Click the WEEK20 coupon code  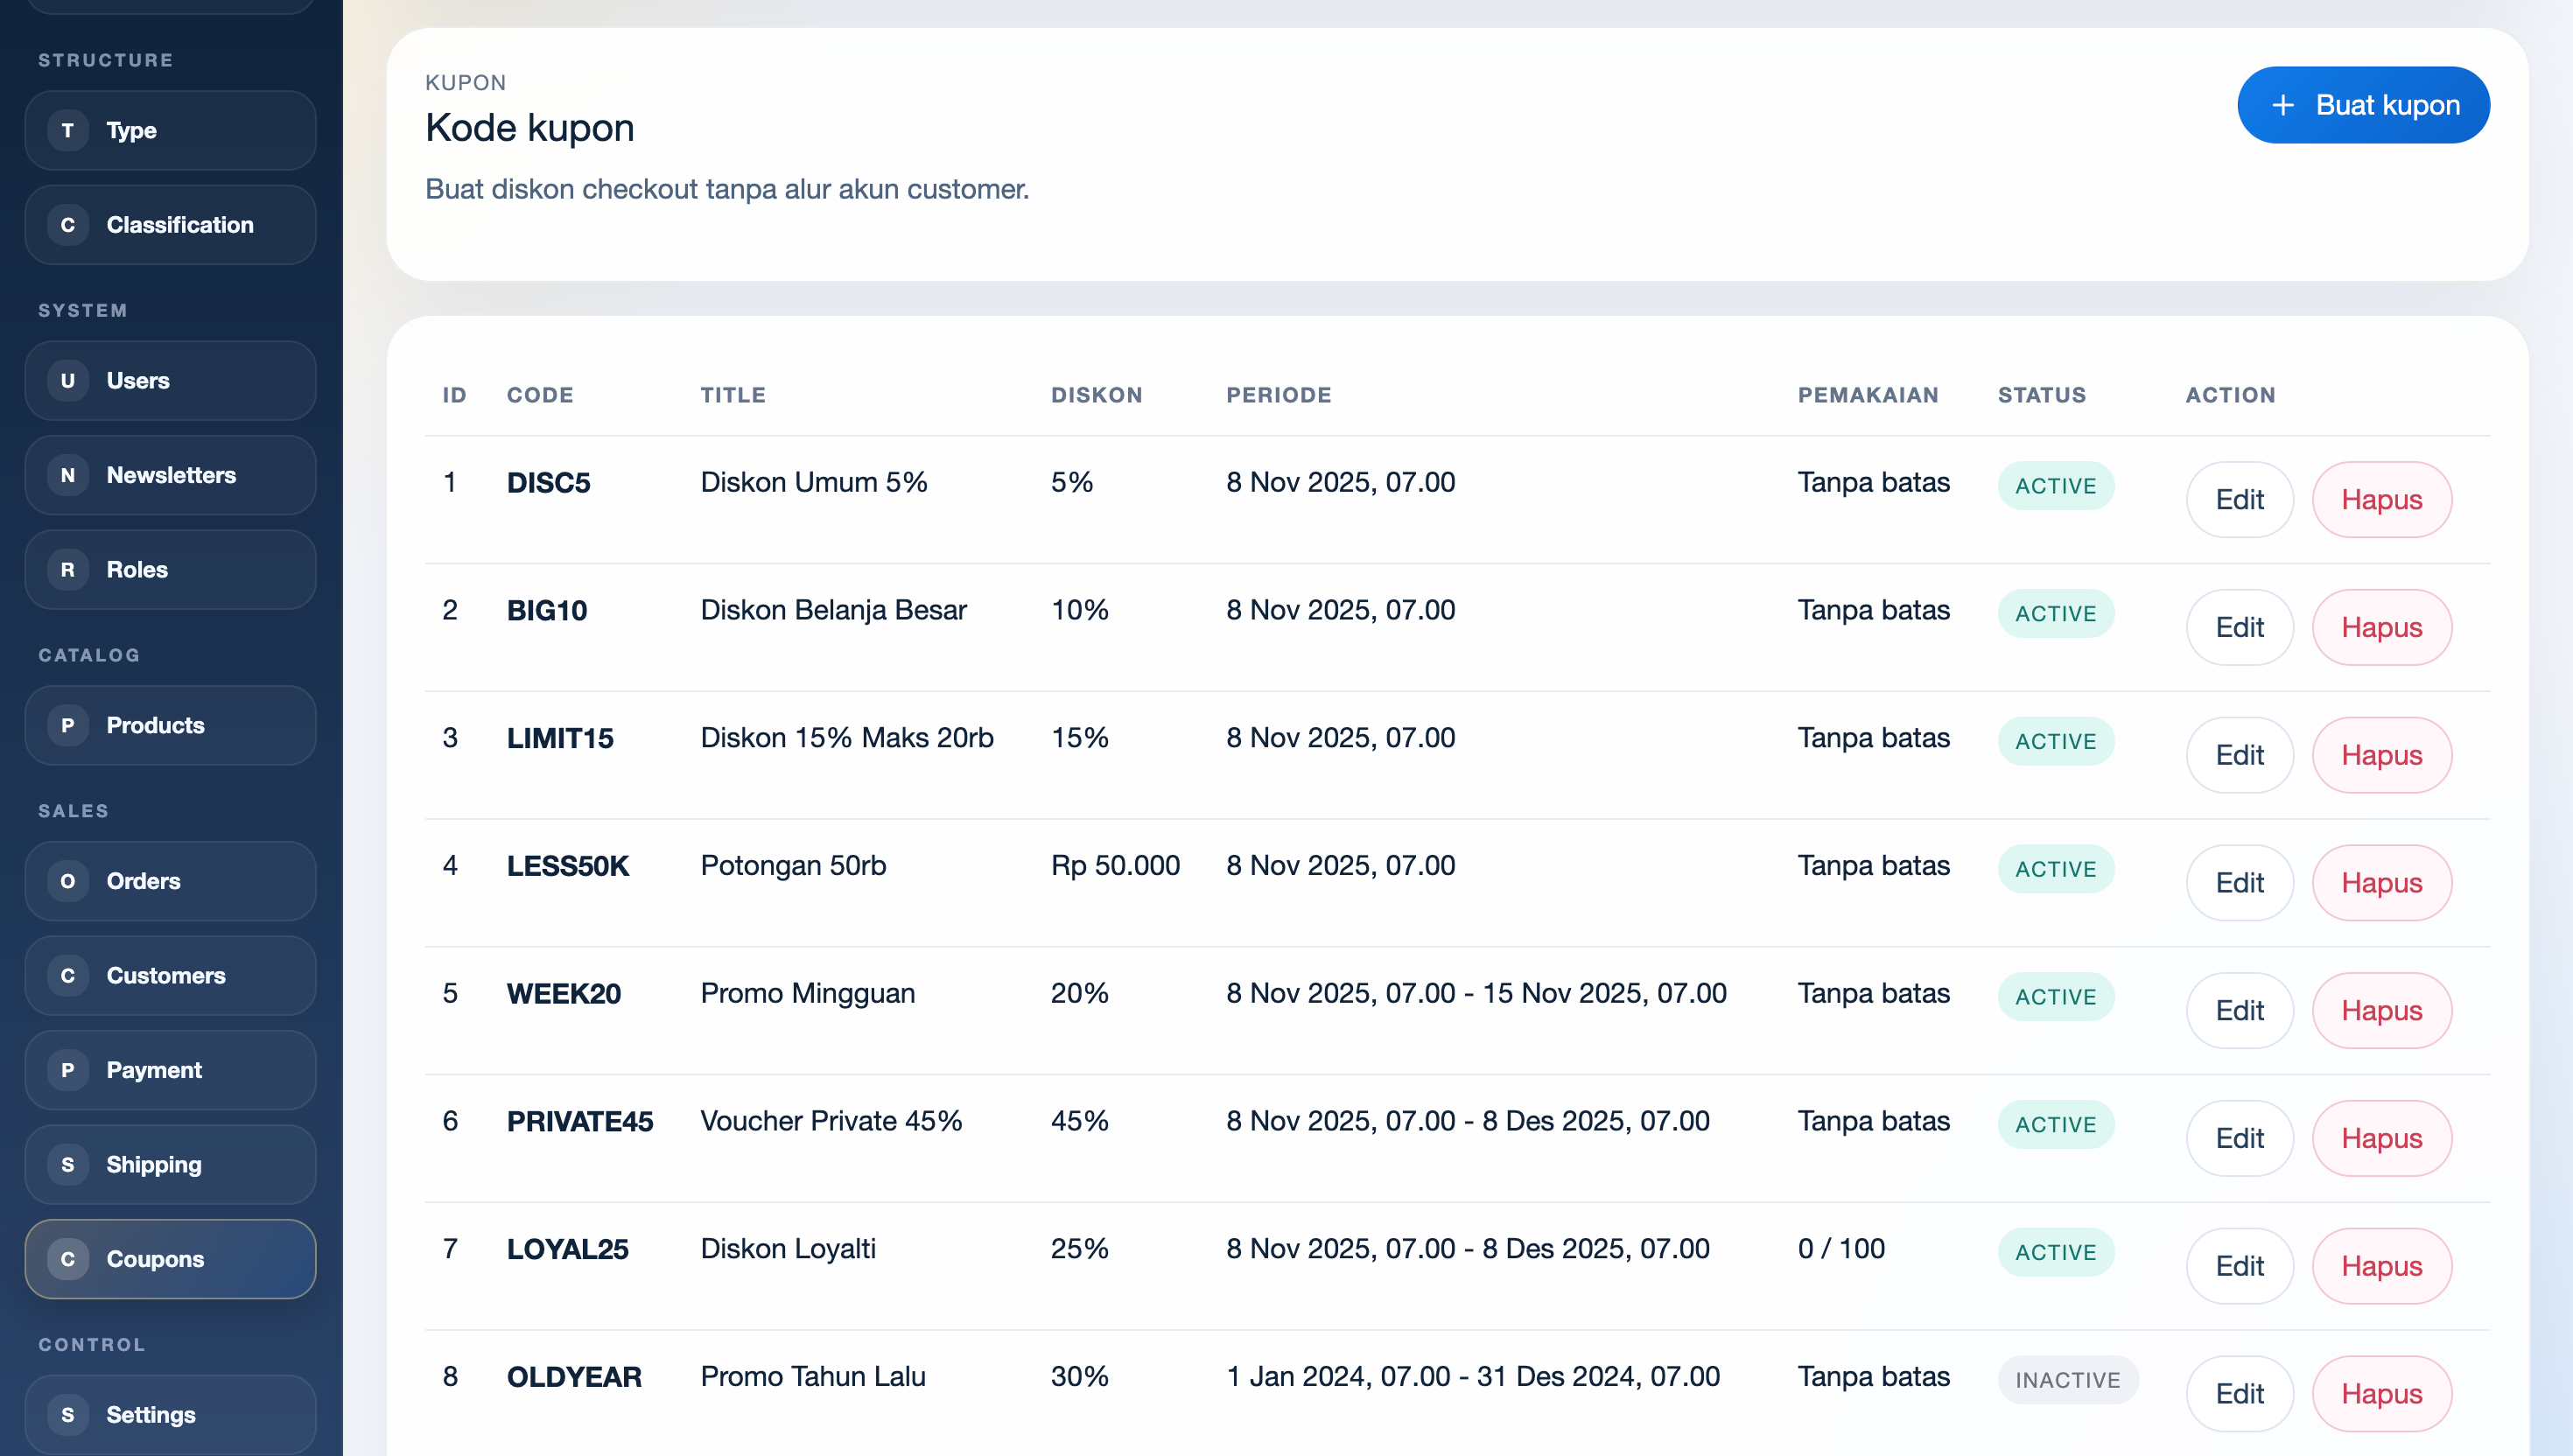563,994
